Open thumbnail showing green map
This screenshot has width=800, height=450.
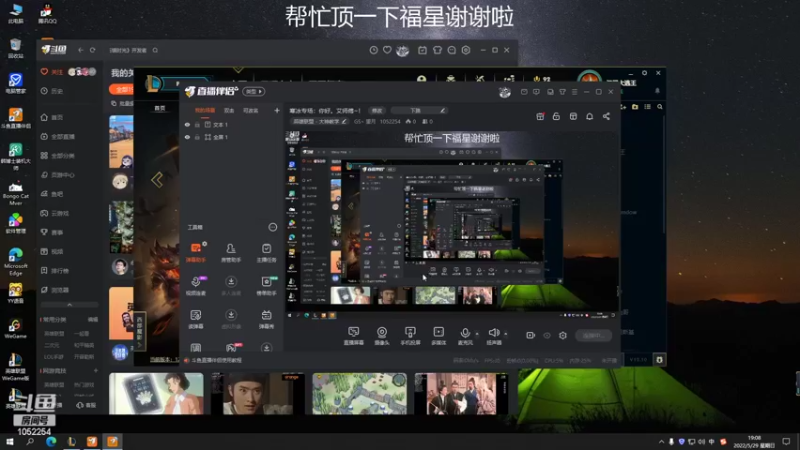click(360, 393)
